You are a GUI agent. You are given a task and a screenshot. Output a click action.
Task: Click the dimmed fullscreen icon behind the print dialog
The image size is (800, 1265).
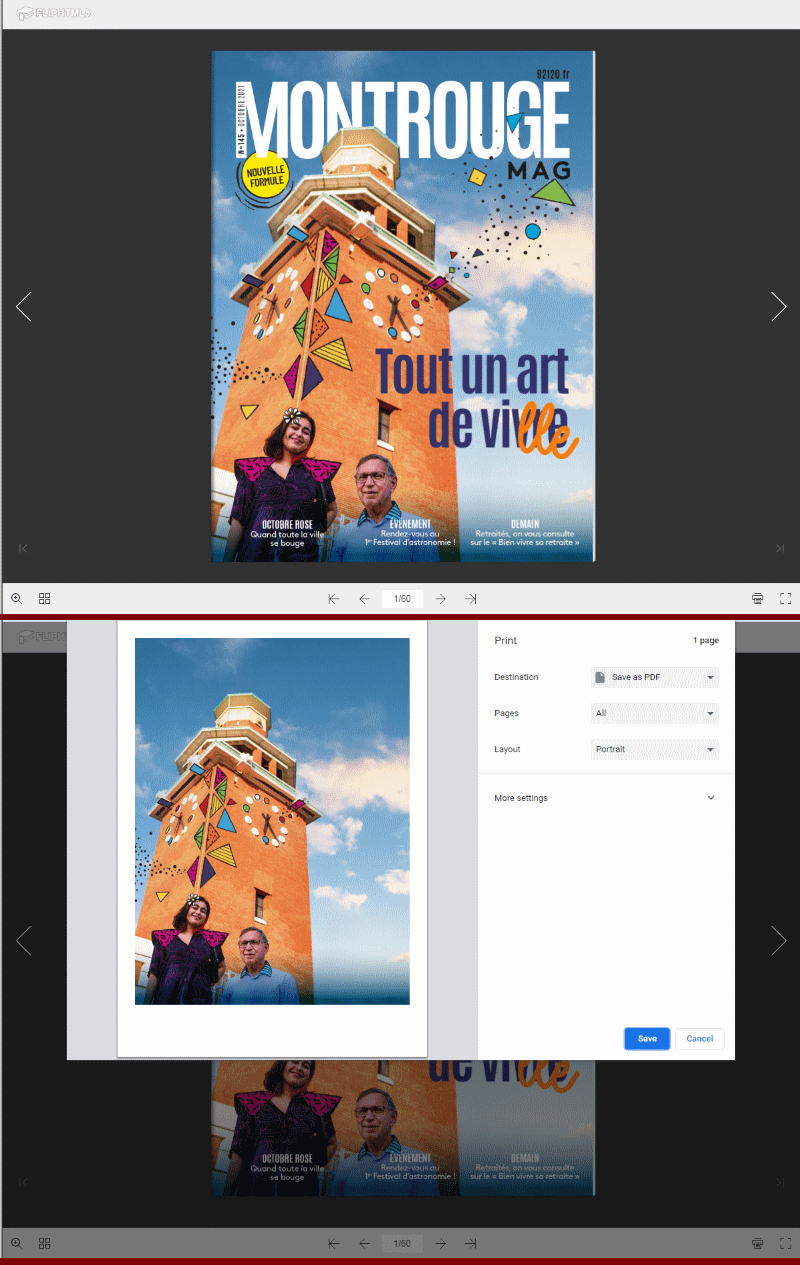pos(786,1243)
